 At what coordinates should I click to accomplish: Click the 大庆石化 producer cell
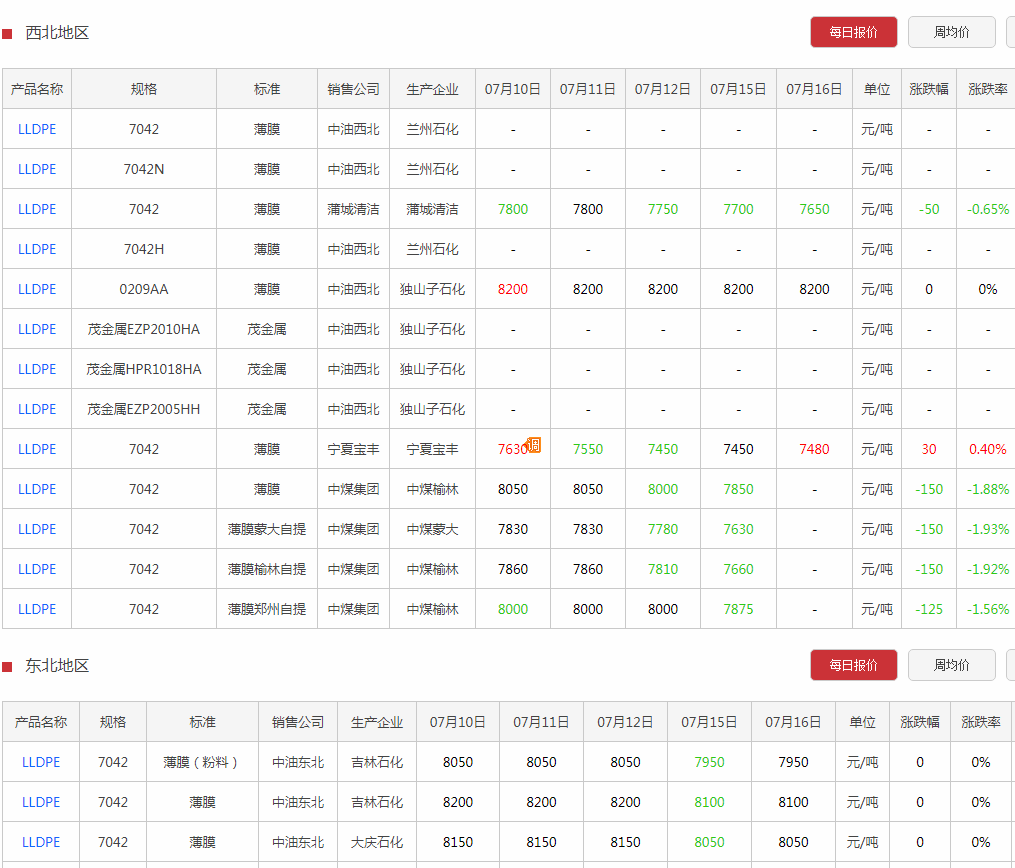pyautogui.click(x=377, y=843)
